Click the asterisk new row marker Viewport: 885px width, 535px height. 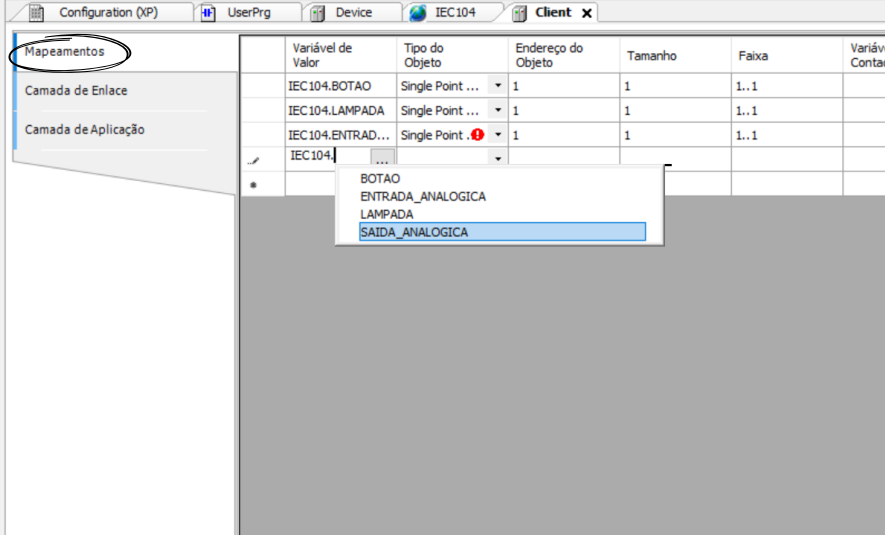253,185
